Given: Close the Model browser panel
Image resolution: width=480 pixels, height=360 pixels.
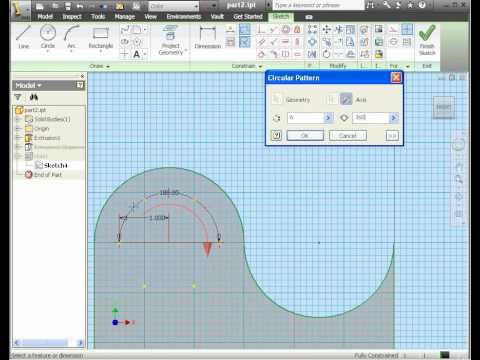Looking at the screenshot, I should coord(82,76).
